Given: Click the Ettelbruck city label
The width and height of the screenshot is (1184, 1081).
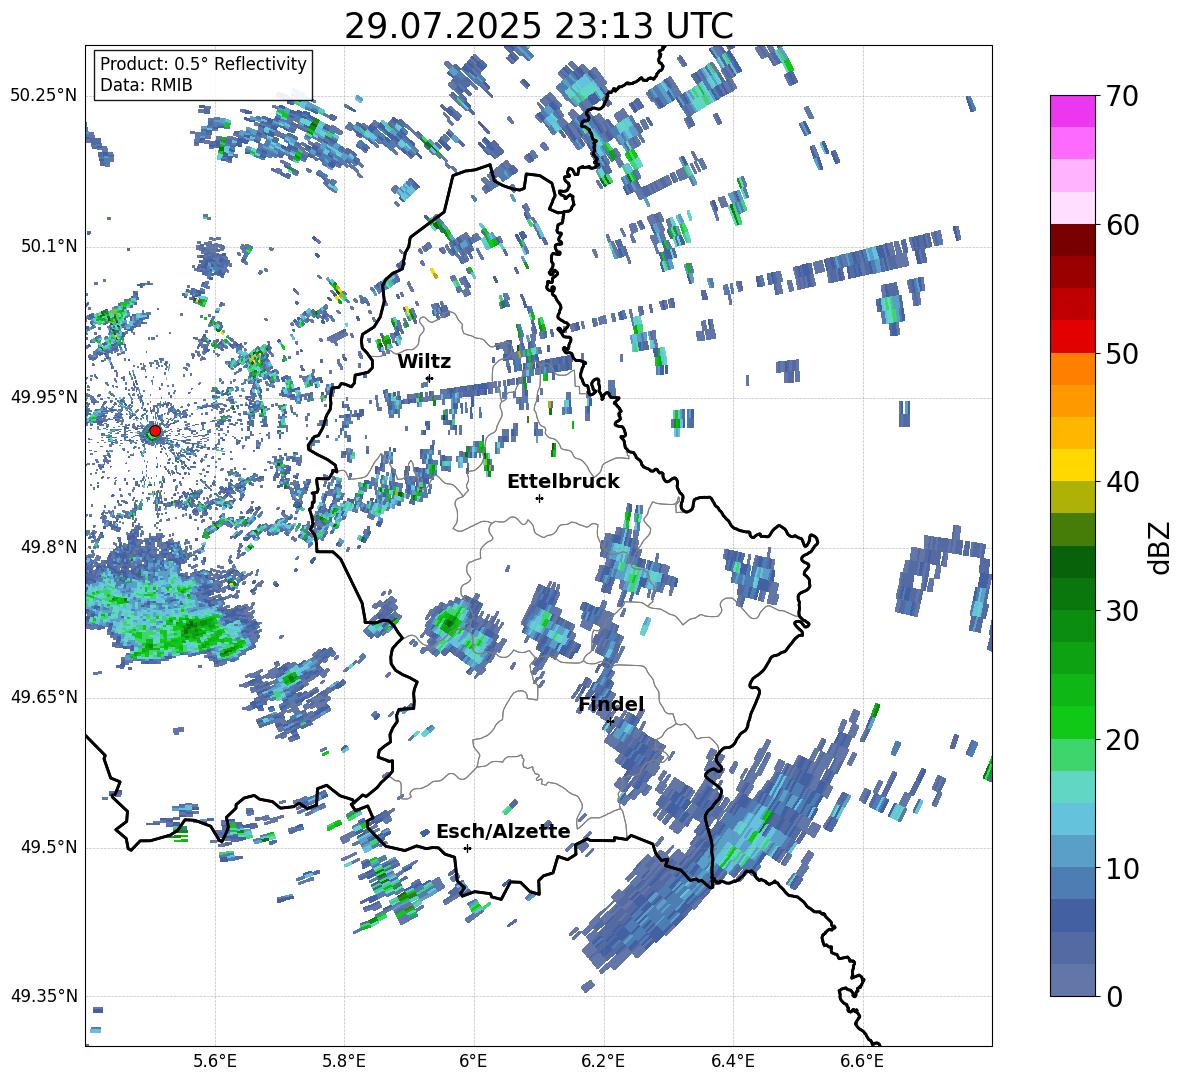Looking at the screenshot, I should (563, 482).
